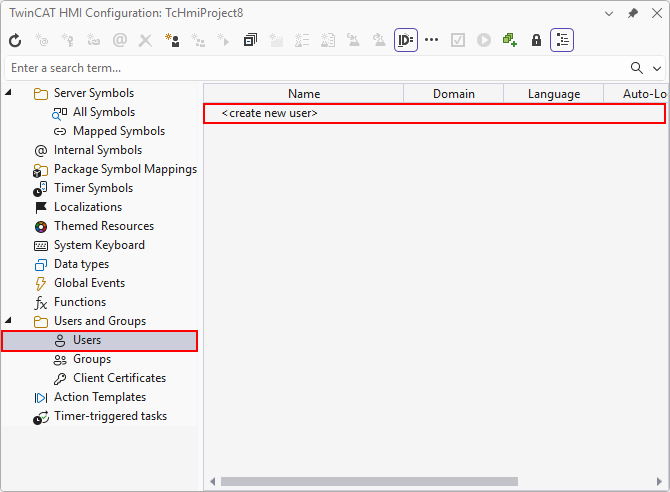The height and width of the screenshot is (492, 670).
Task: Select Localizations in the tree
Action: [87, 207]
